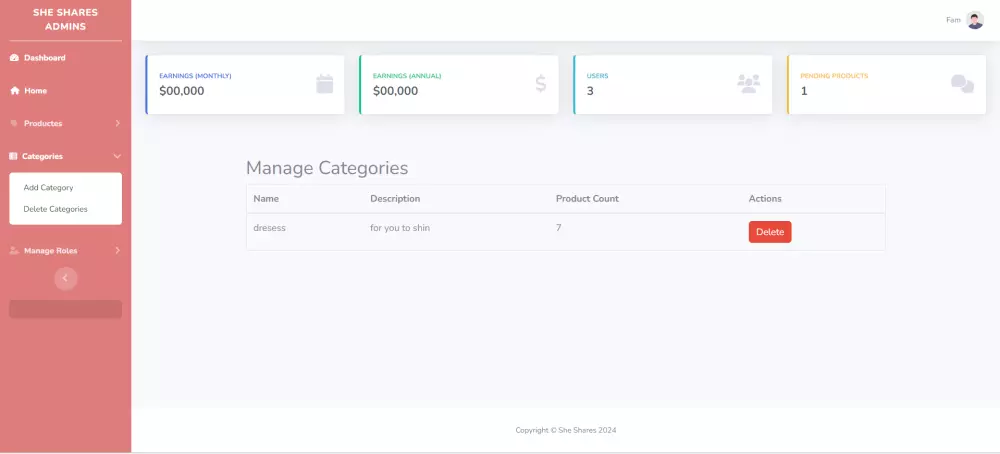The width and height of the screenshot is (1000, 454).
Task: Collapse the Categories submenu chevron
Action: [117, 156]
